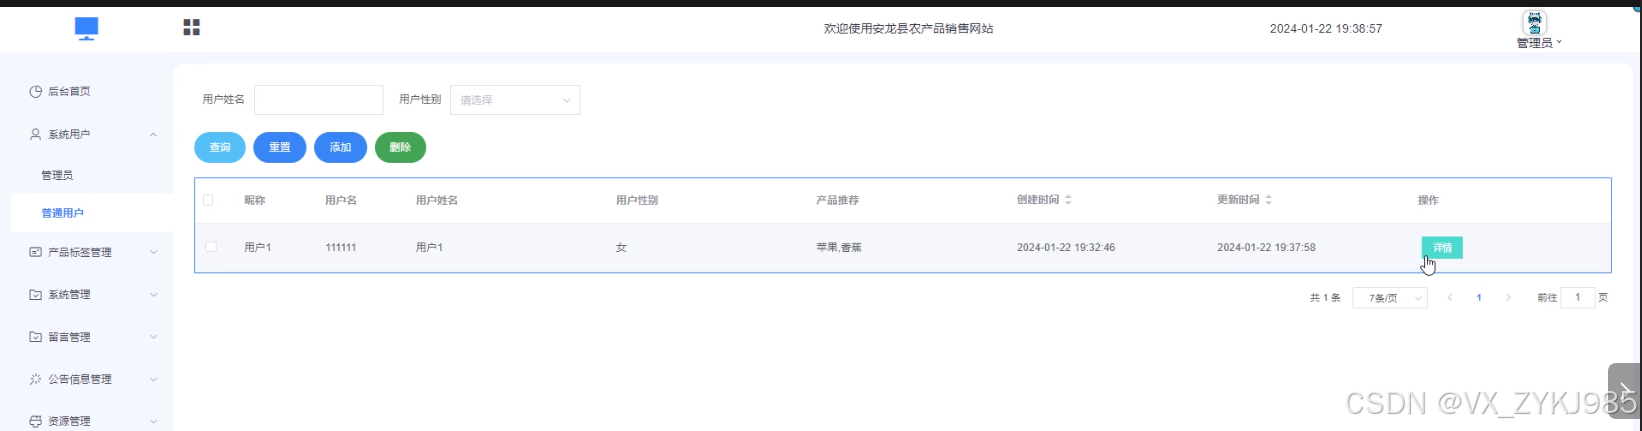Image resolution: width=1642 pixels, height=431 pixels.
Task: Expand the 公告信息管理 chevron
Action: tap(153, 379)
